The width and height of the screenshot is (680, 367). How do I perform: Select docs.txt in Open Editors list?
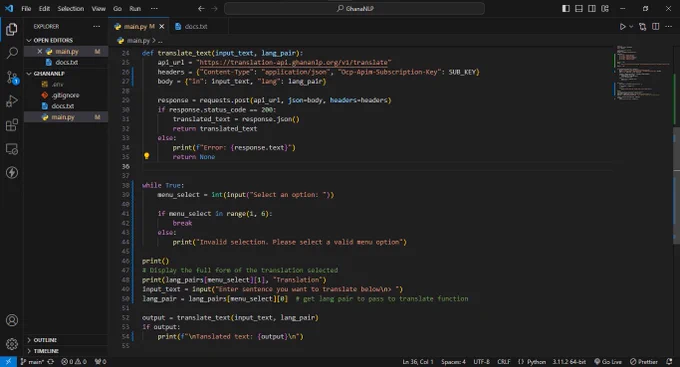point(66,62)
